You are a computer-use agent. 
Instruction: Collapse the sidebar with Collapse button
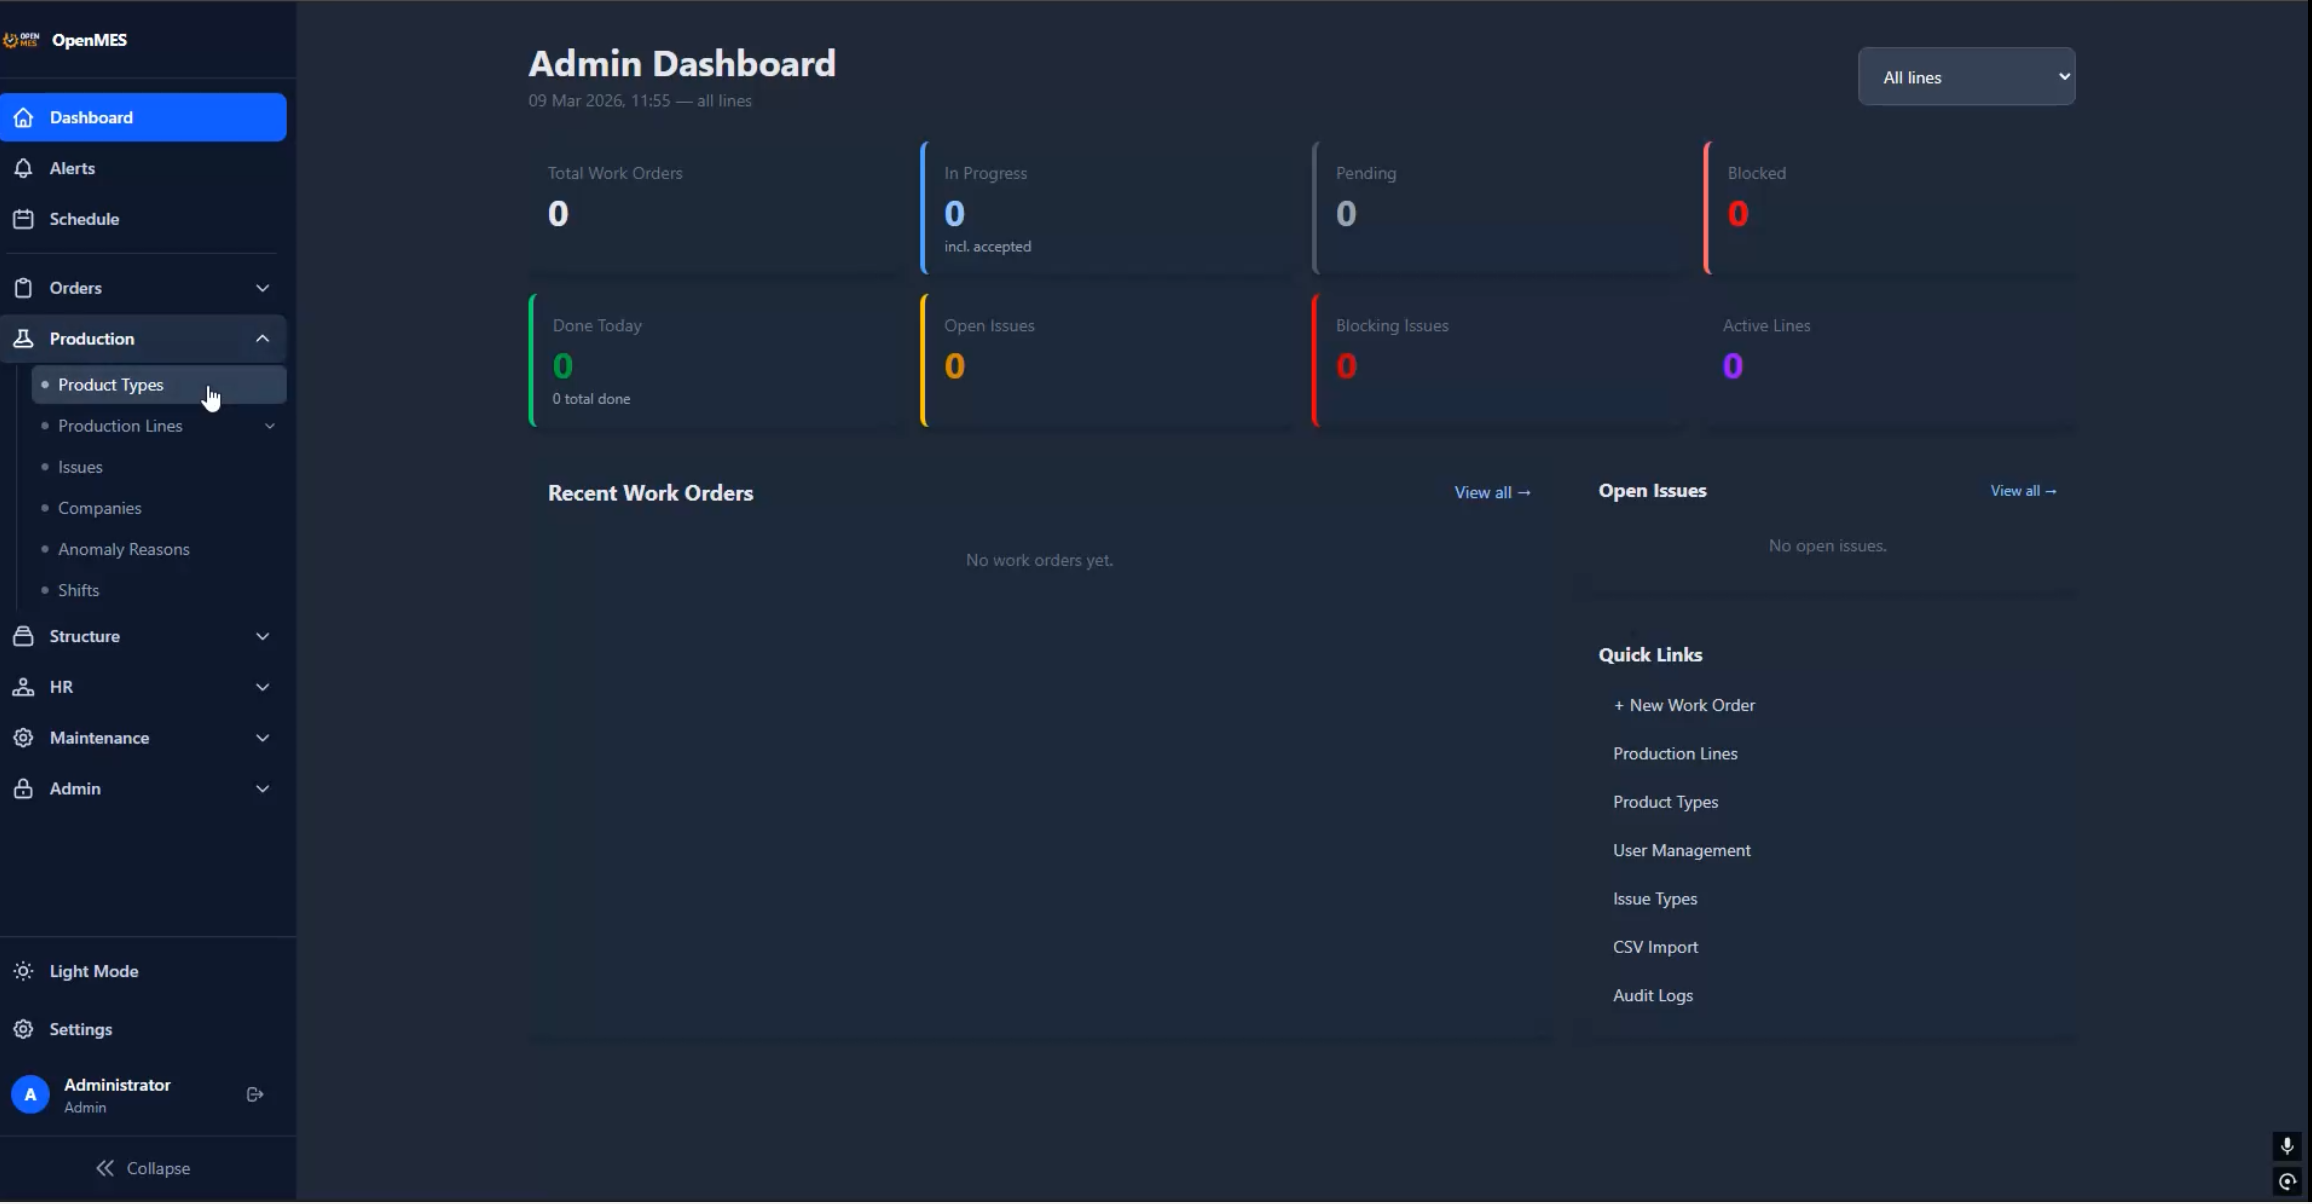[x=143, y=1168]
